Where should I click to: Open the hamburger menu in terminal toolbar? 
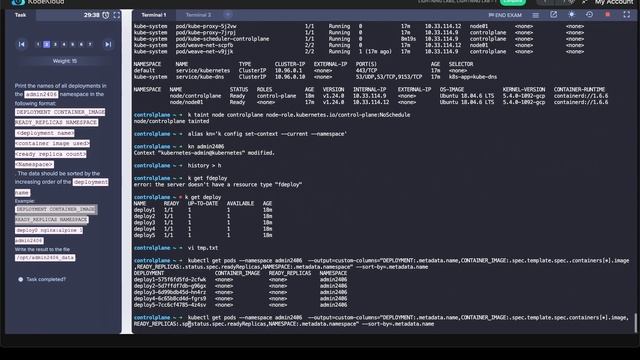[x=536, y=15]
